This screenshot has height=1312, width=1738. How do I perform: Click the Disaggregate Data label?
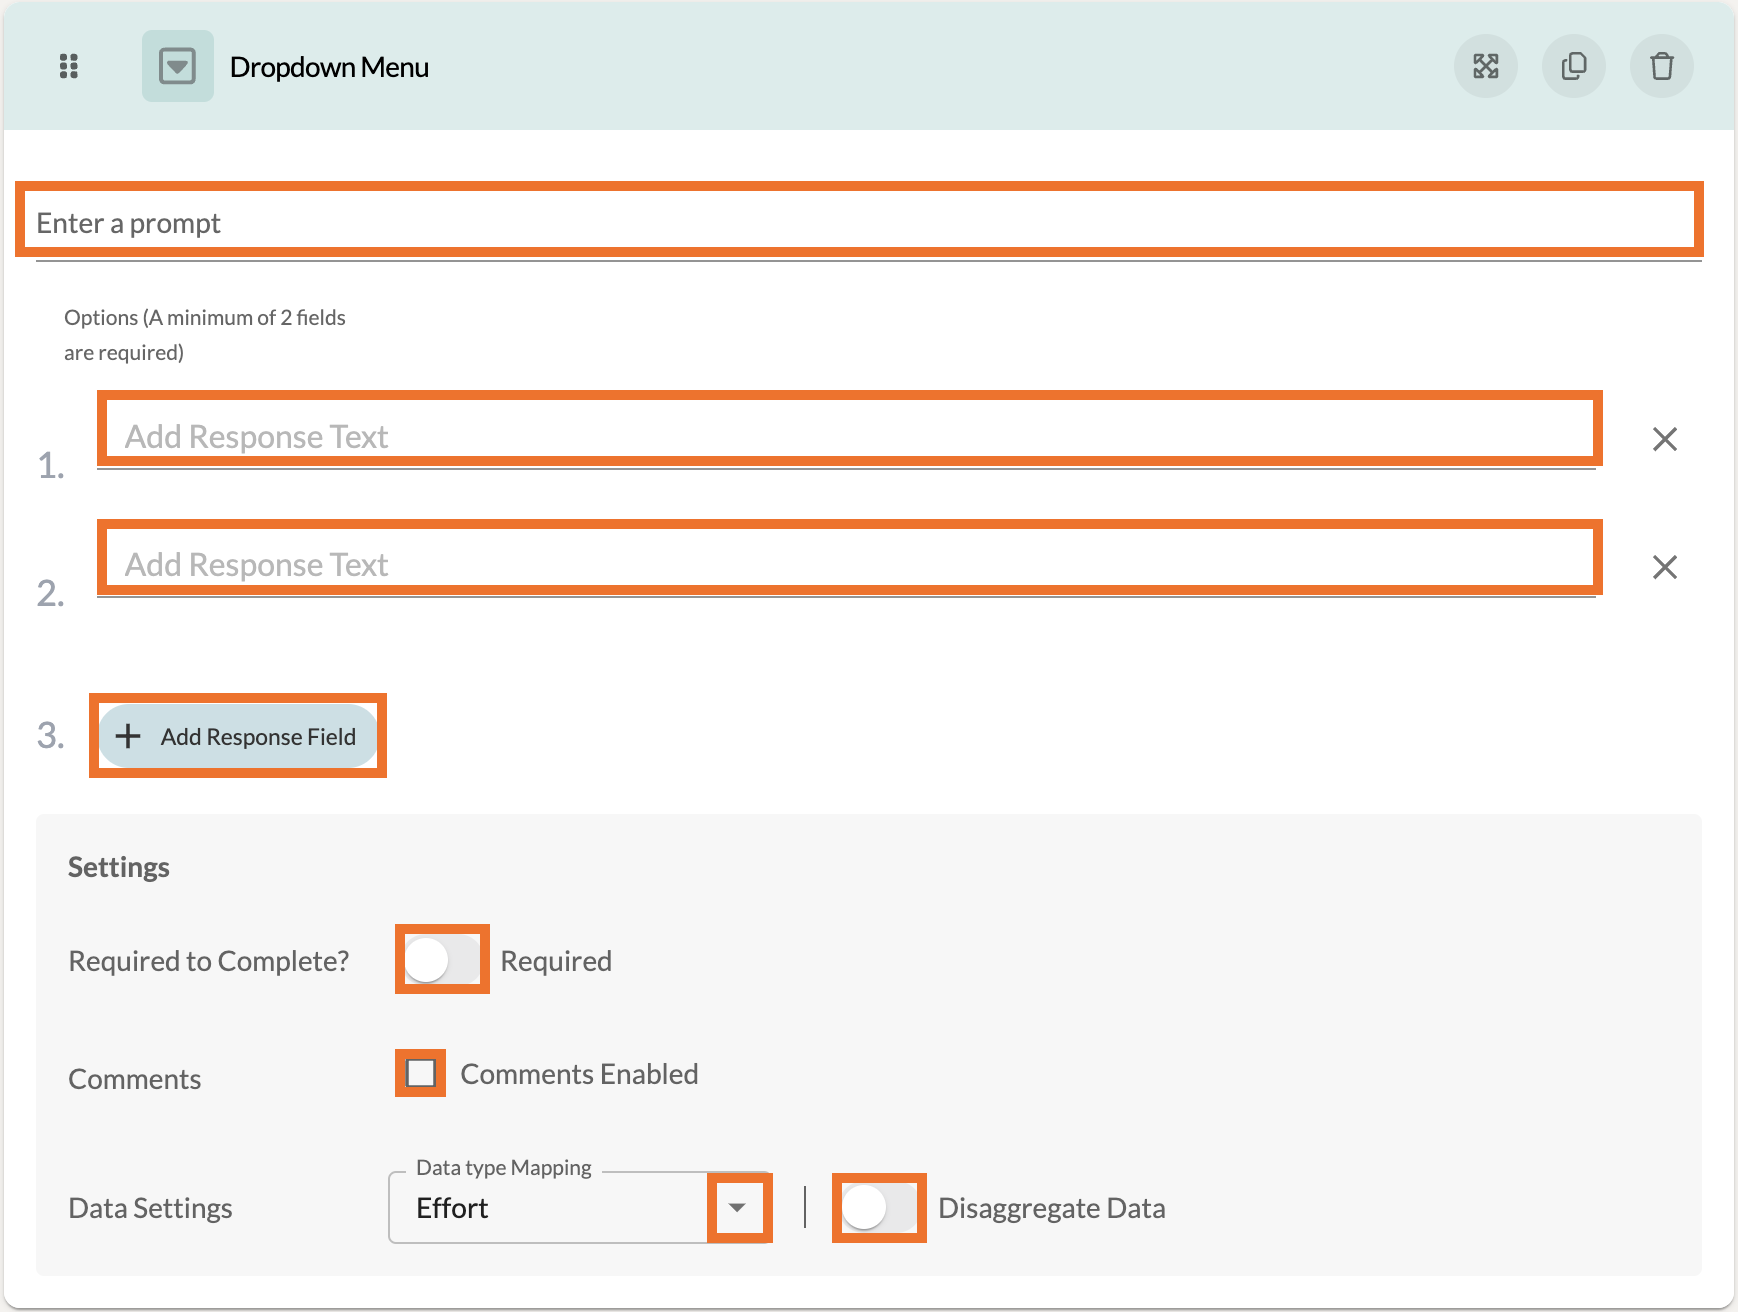1051,1208
